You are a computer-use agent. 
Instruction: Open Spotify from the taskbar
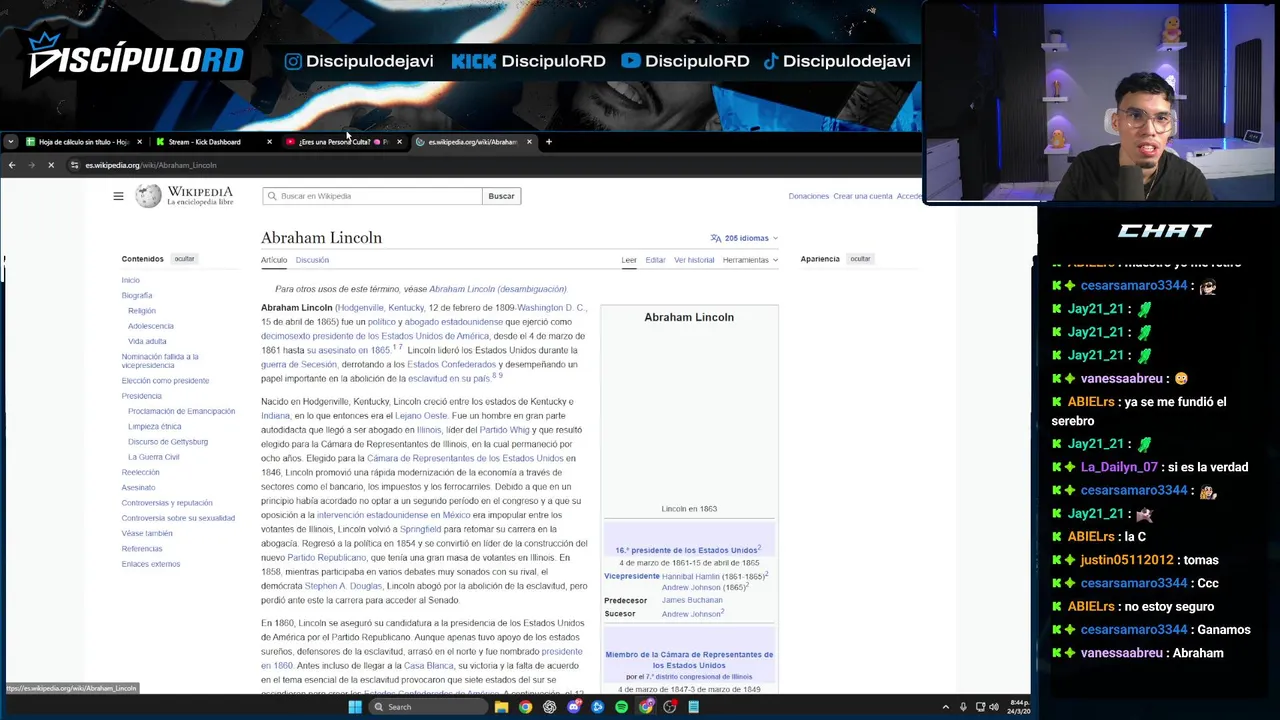click(621, 707)
